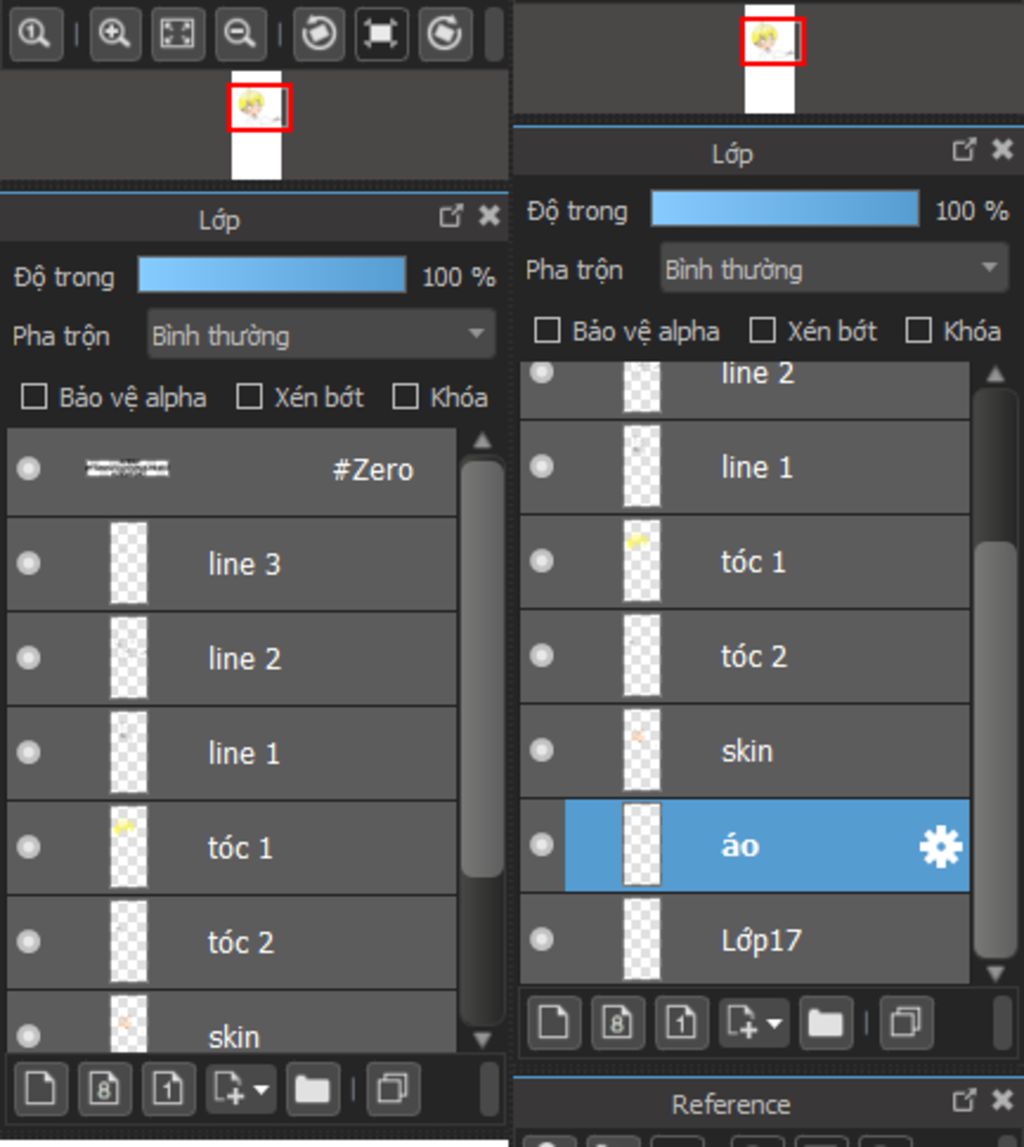This screenshot has height=1147, width=1024.
Task: Open Pha trộn blend dropdown in left panel
Action: 321,335
